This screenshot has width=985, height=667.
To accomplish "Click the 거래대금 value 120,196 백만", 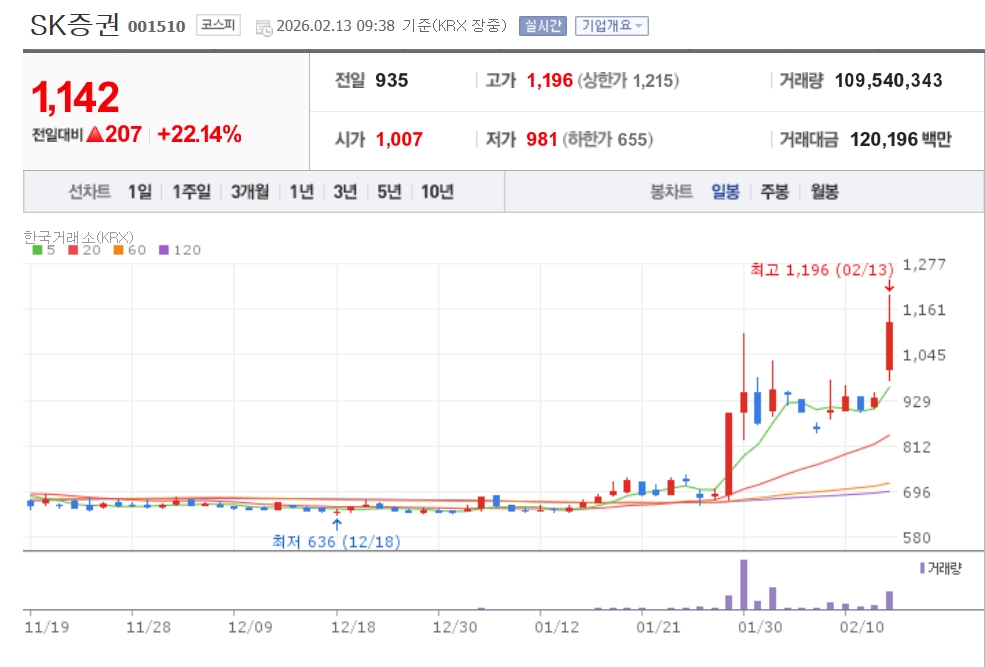I will pyautogui.click(x=900, y=139).
